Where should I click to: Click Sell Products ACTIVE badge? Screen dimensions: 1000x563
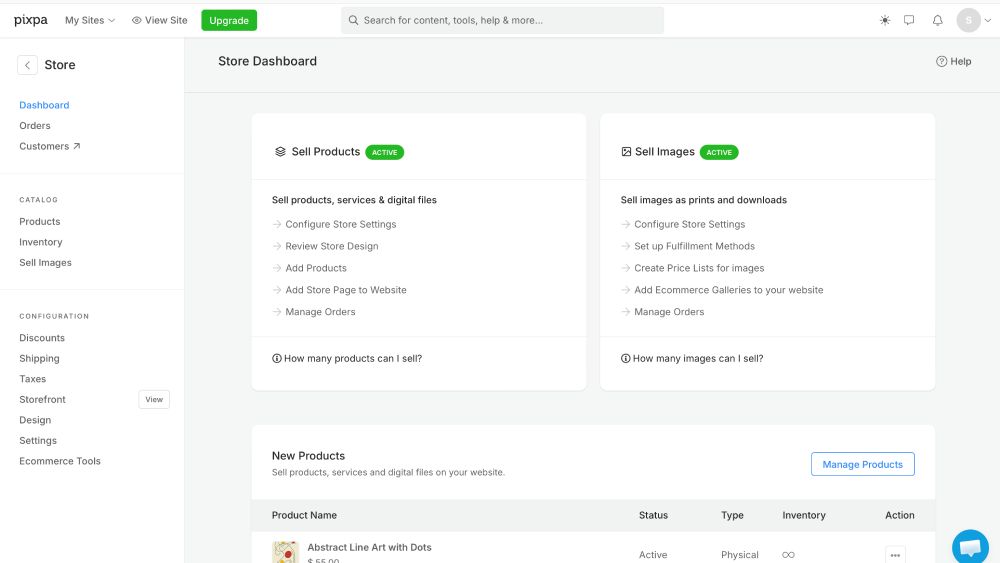coord(385,152)
